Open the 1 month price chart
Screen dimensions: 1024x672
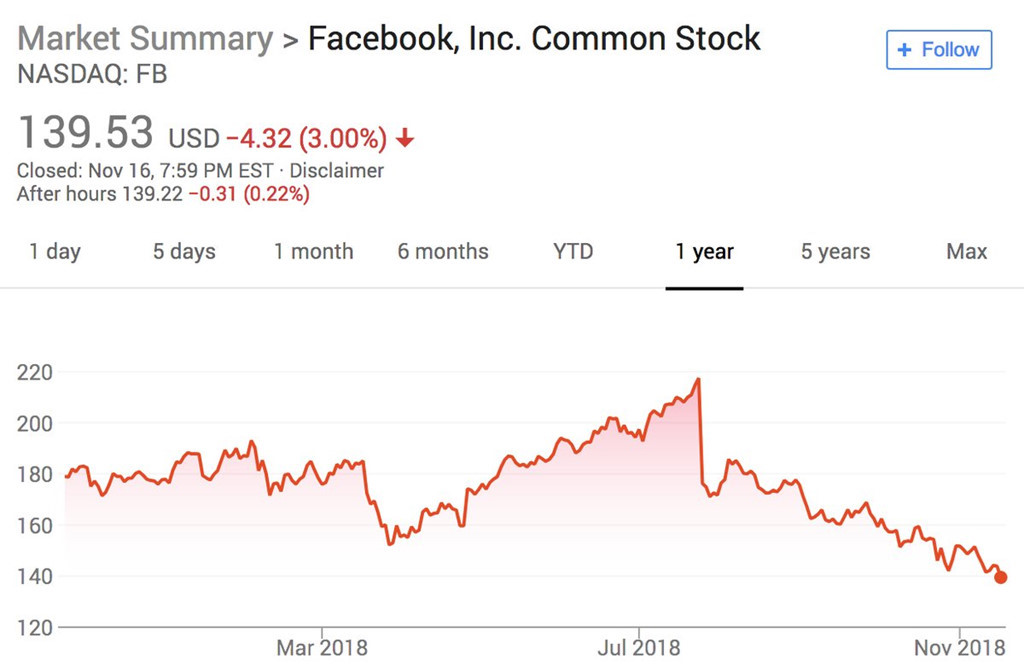pos(313,252)
